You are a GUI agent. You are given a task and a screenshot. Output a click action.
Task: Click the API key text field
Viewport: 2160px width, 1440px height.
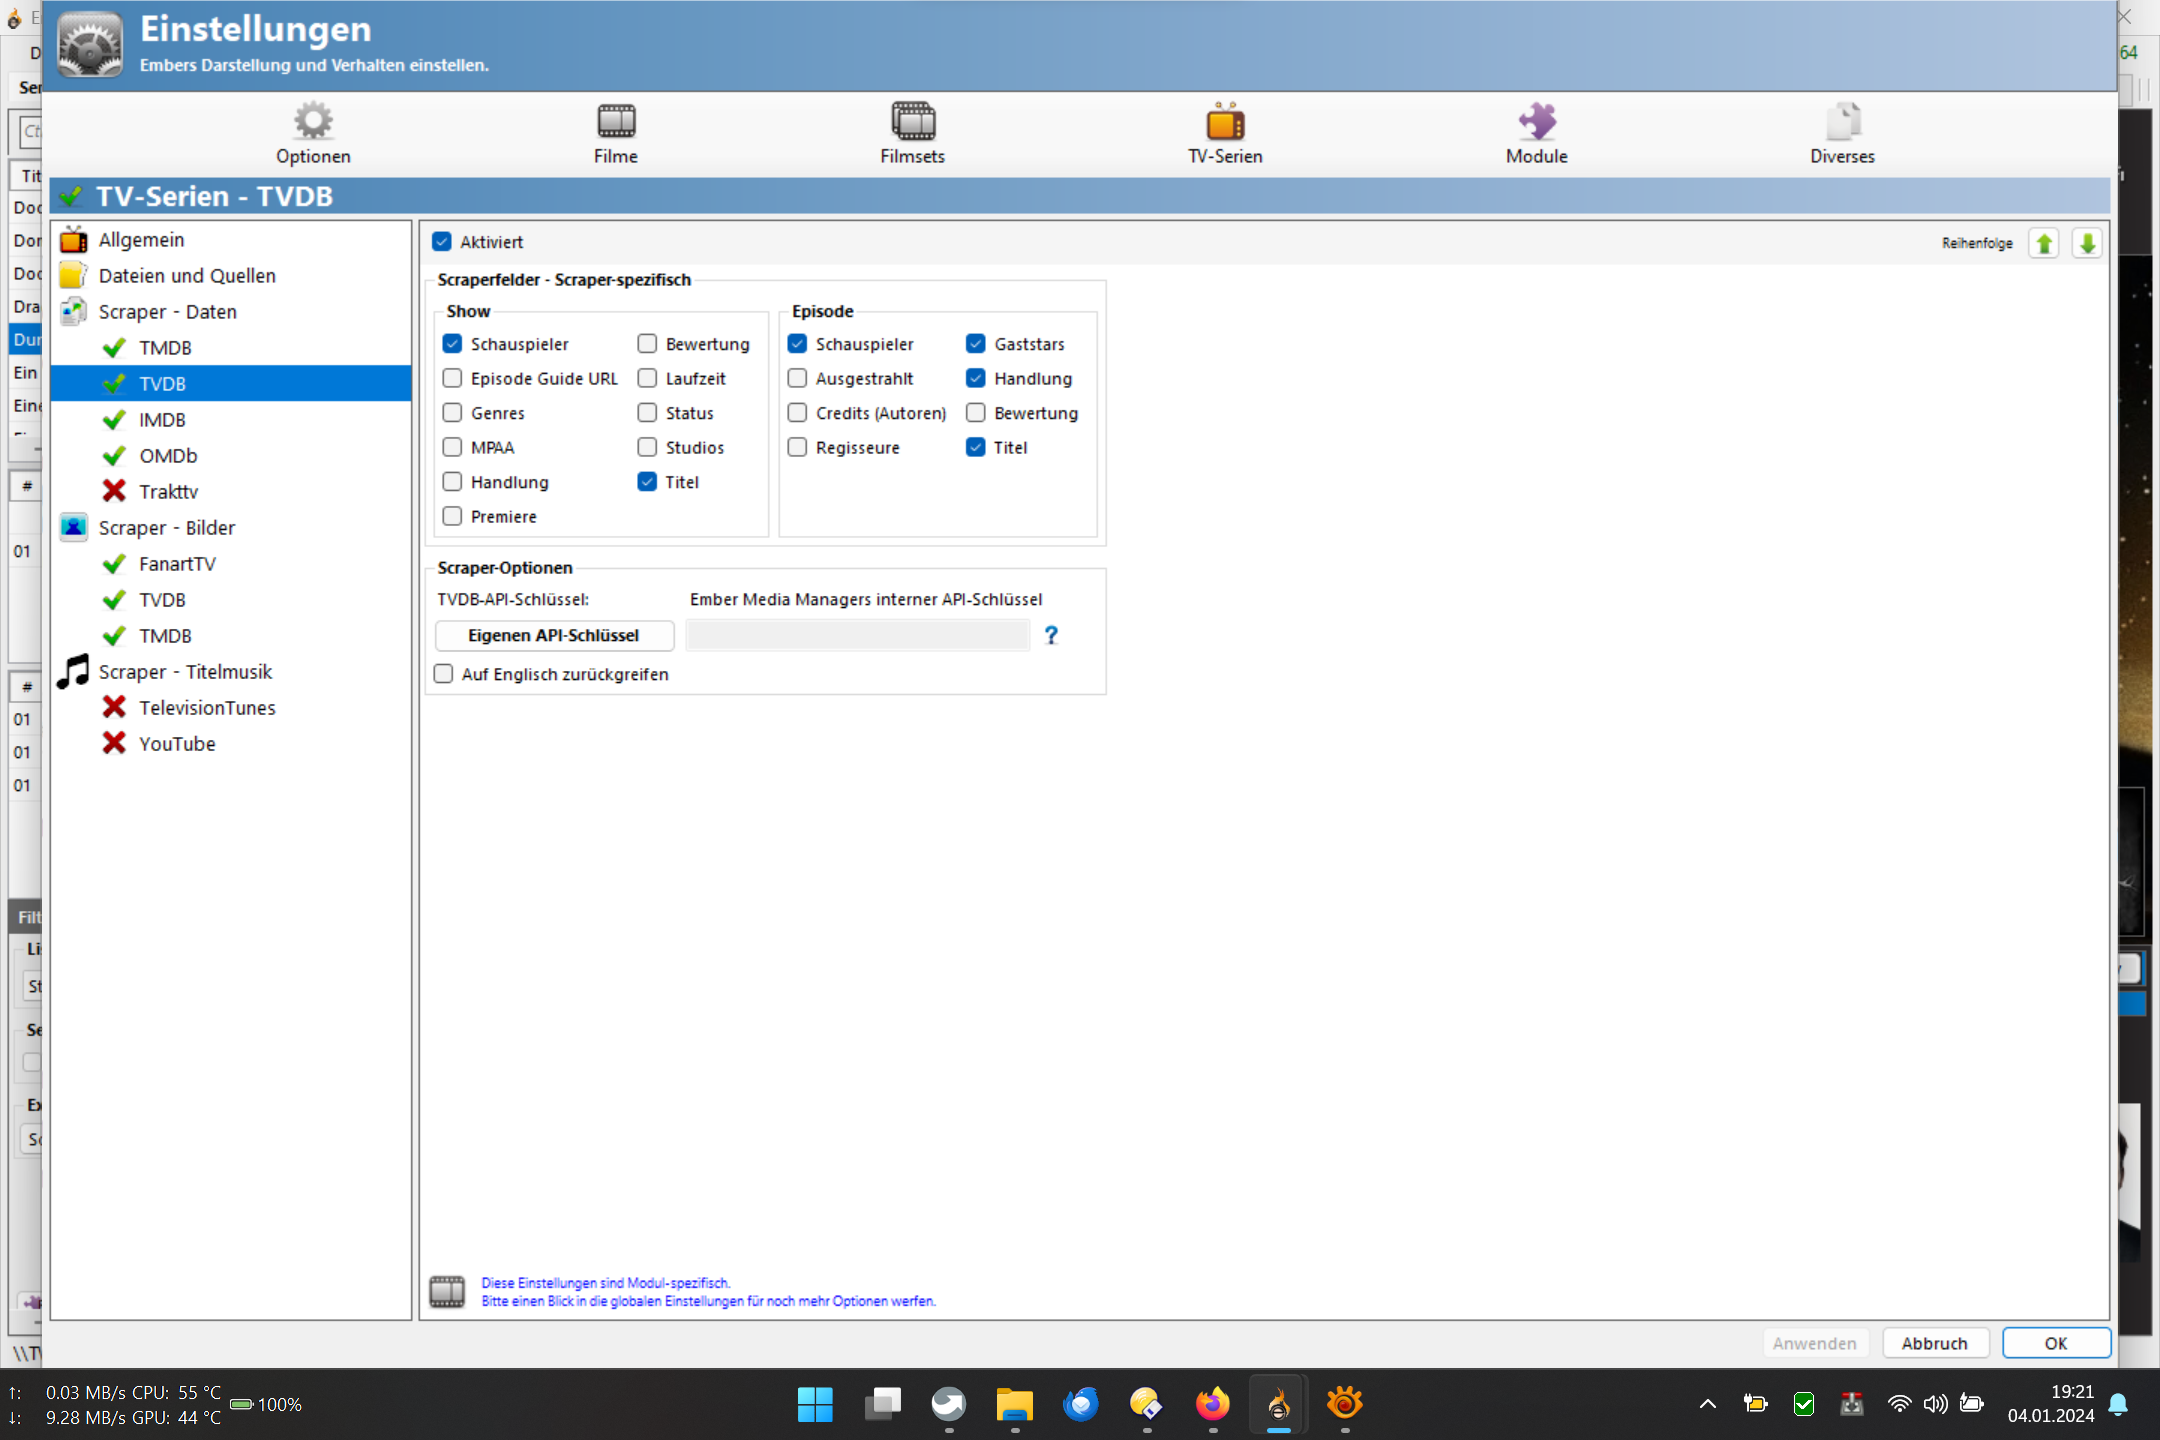click(x=858, y=635)
